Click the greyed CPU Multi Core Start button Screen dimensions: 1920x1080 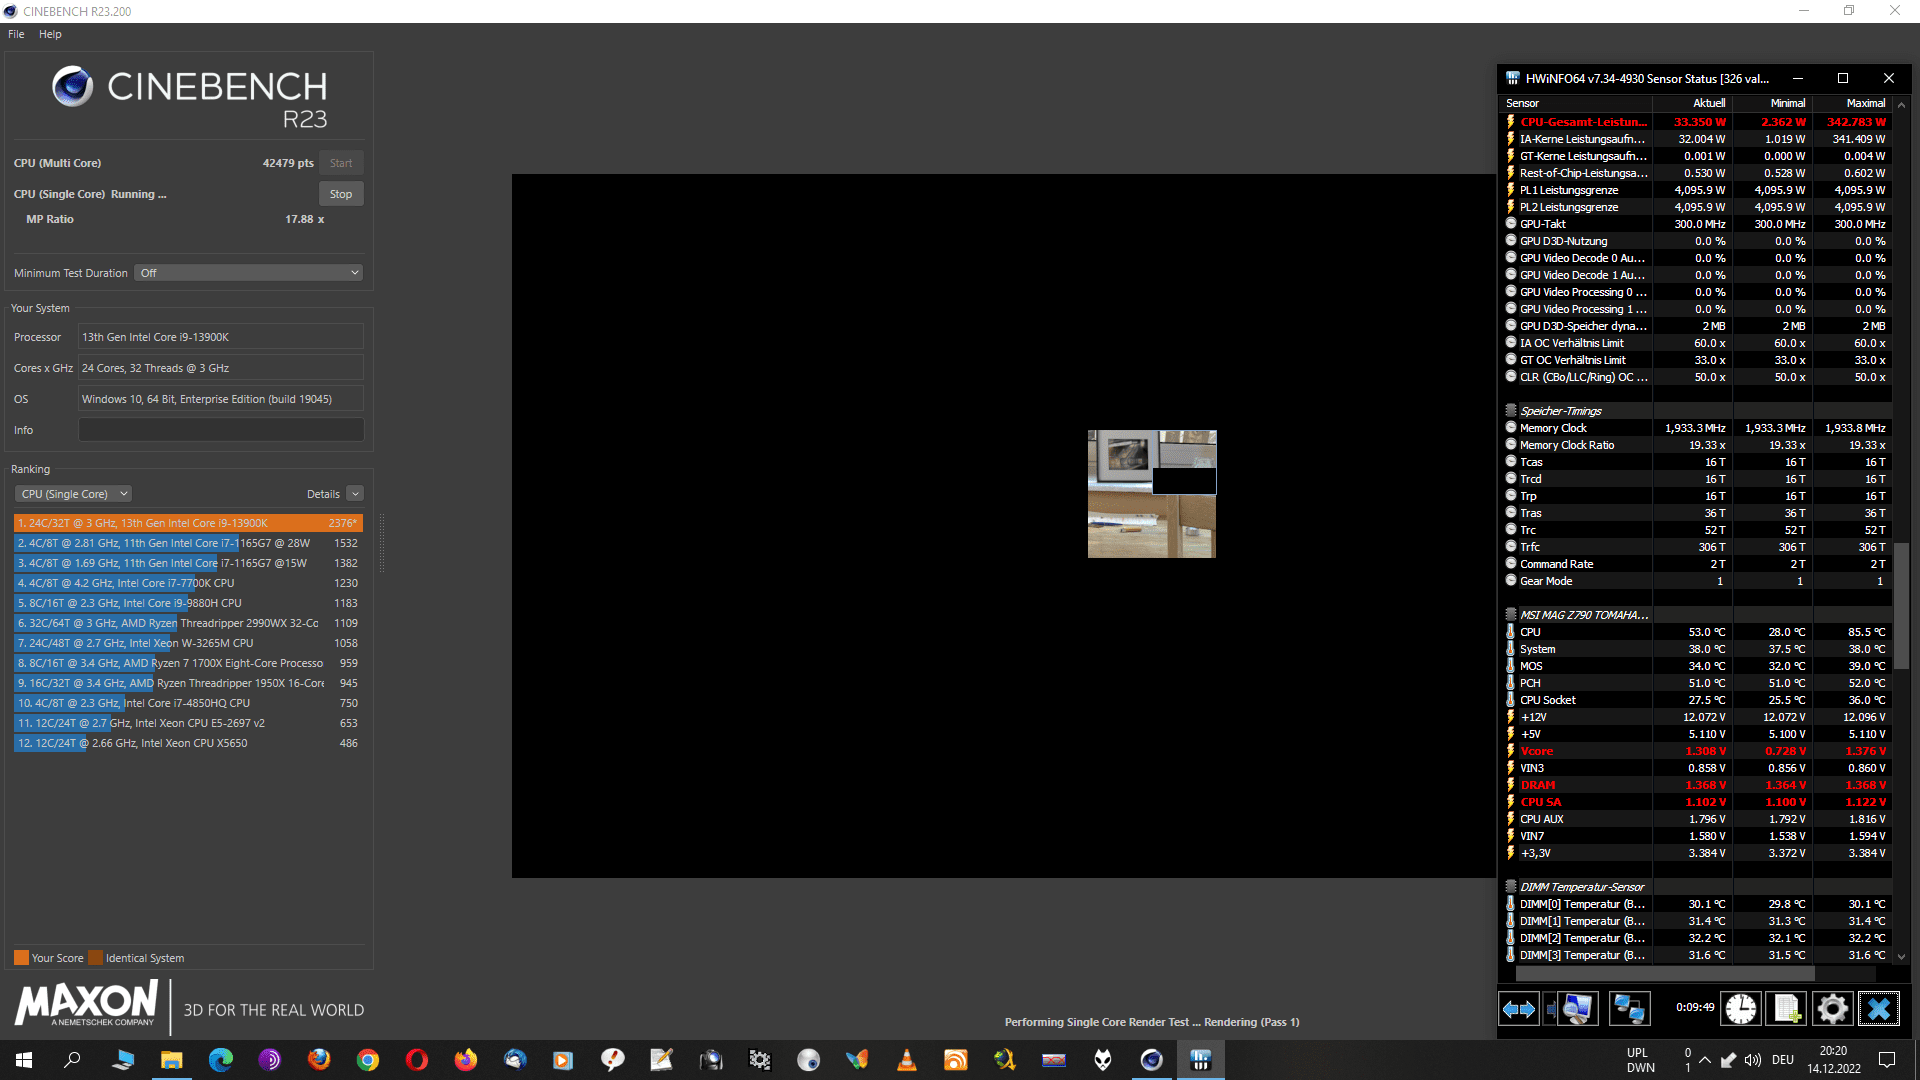coord(341,163)
